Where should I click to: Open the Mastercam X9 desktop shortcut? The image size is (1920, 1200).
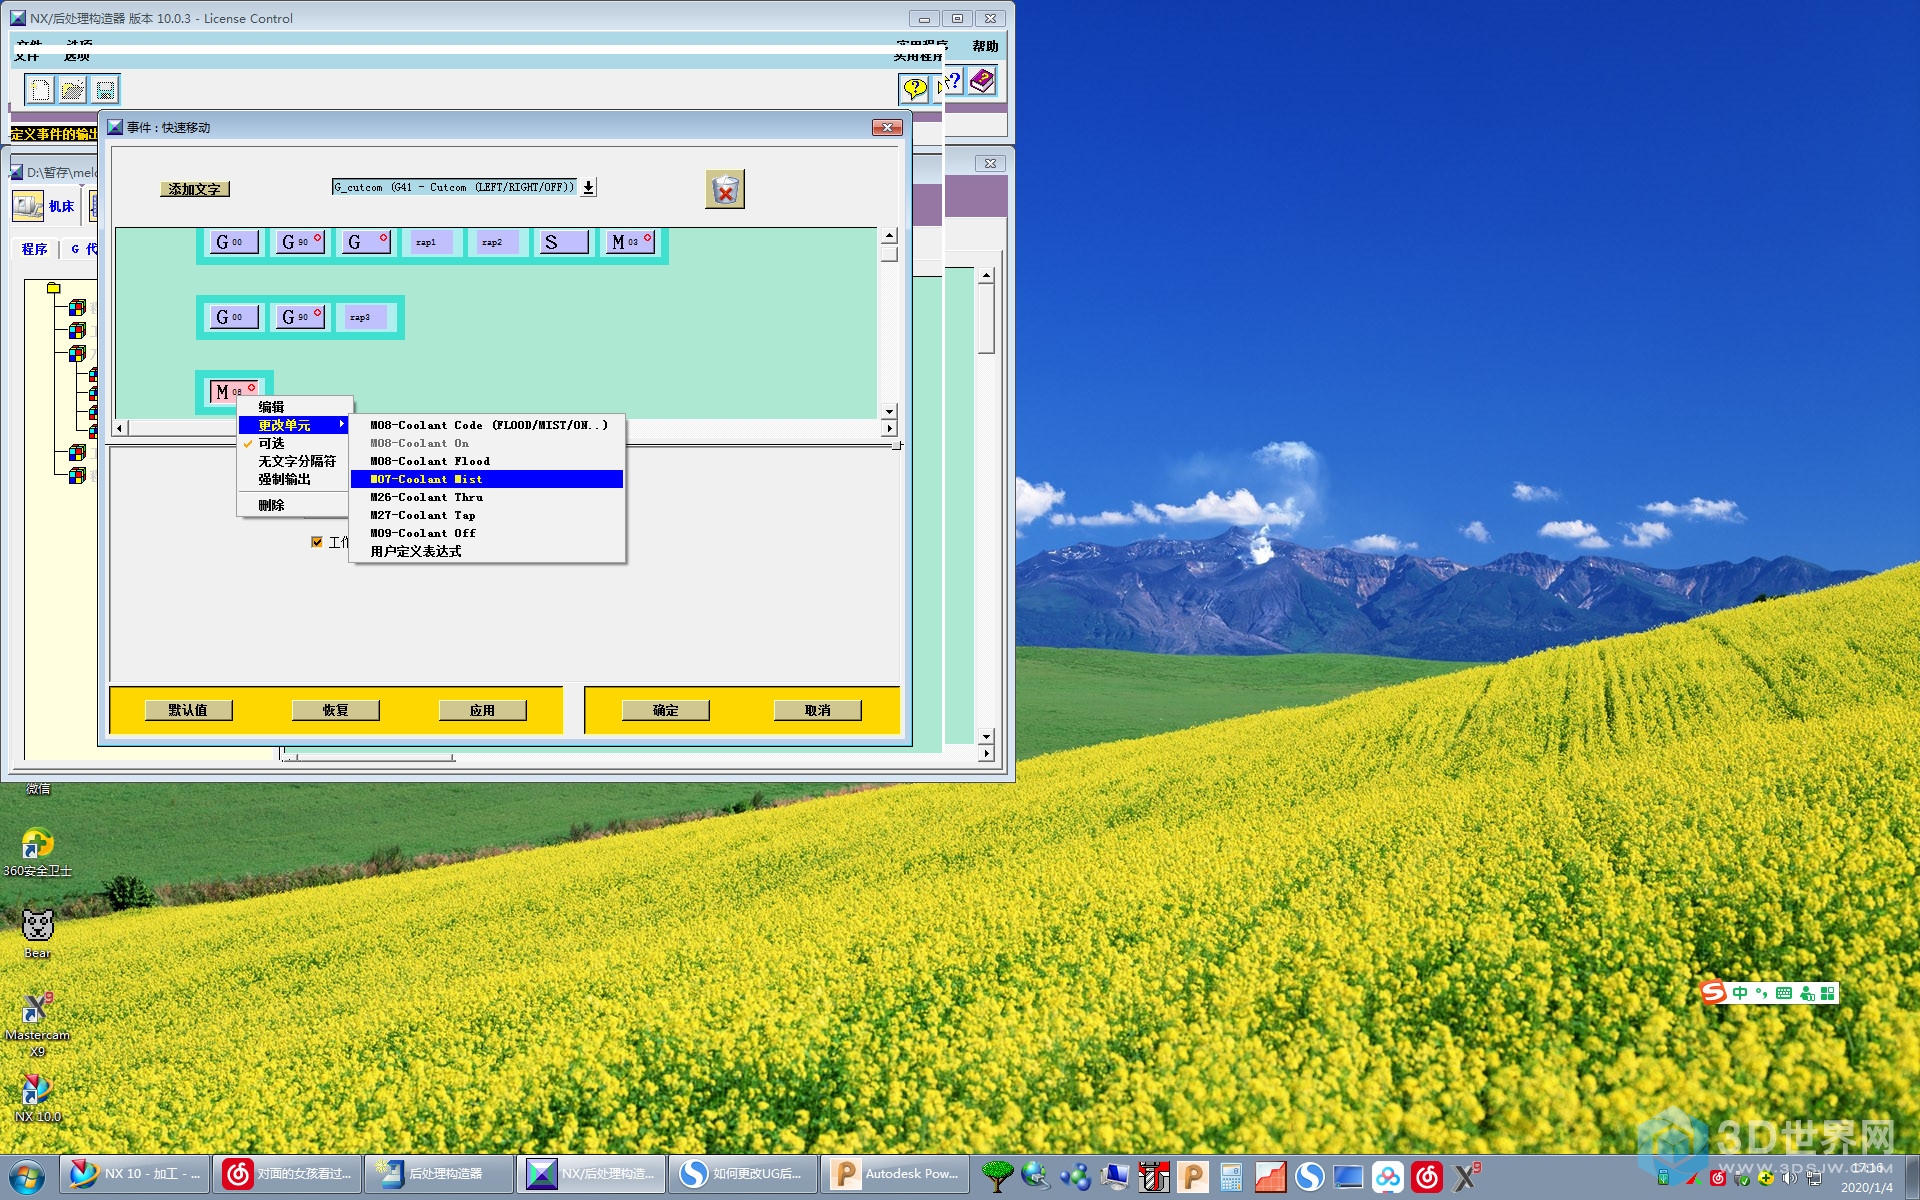pos(37,1024)
